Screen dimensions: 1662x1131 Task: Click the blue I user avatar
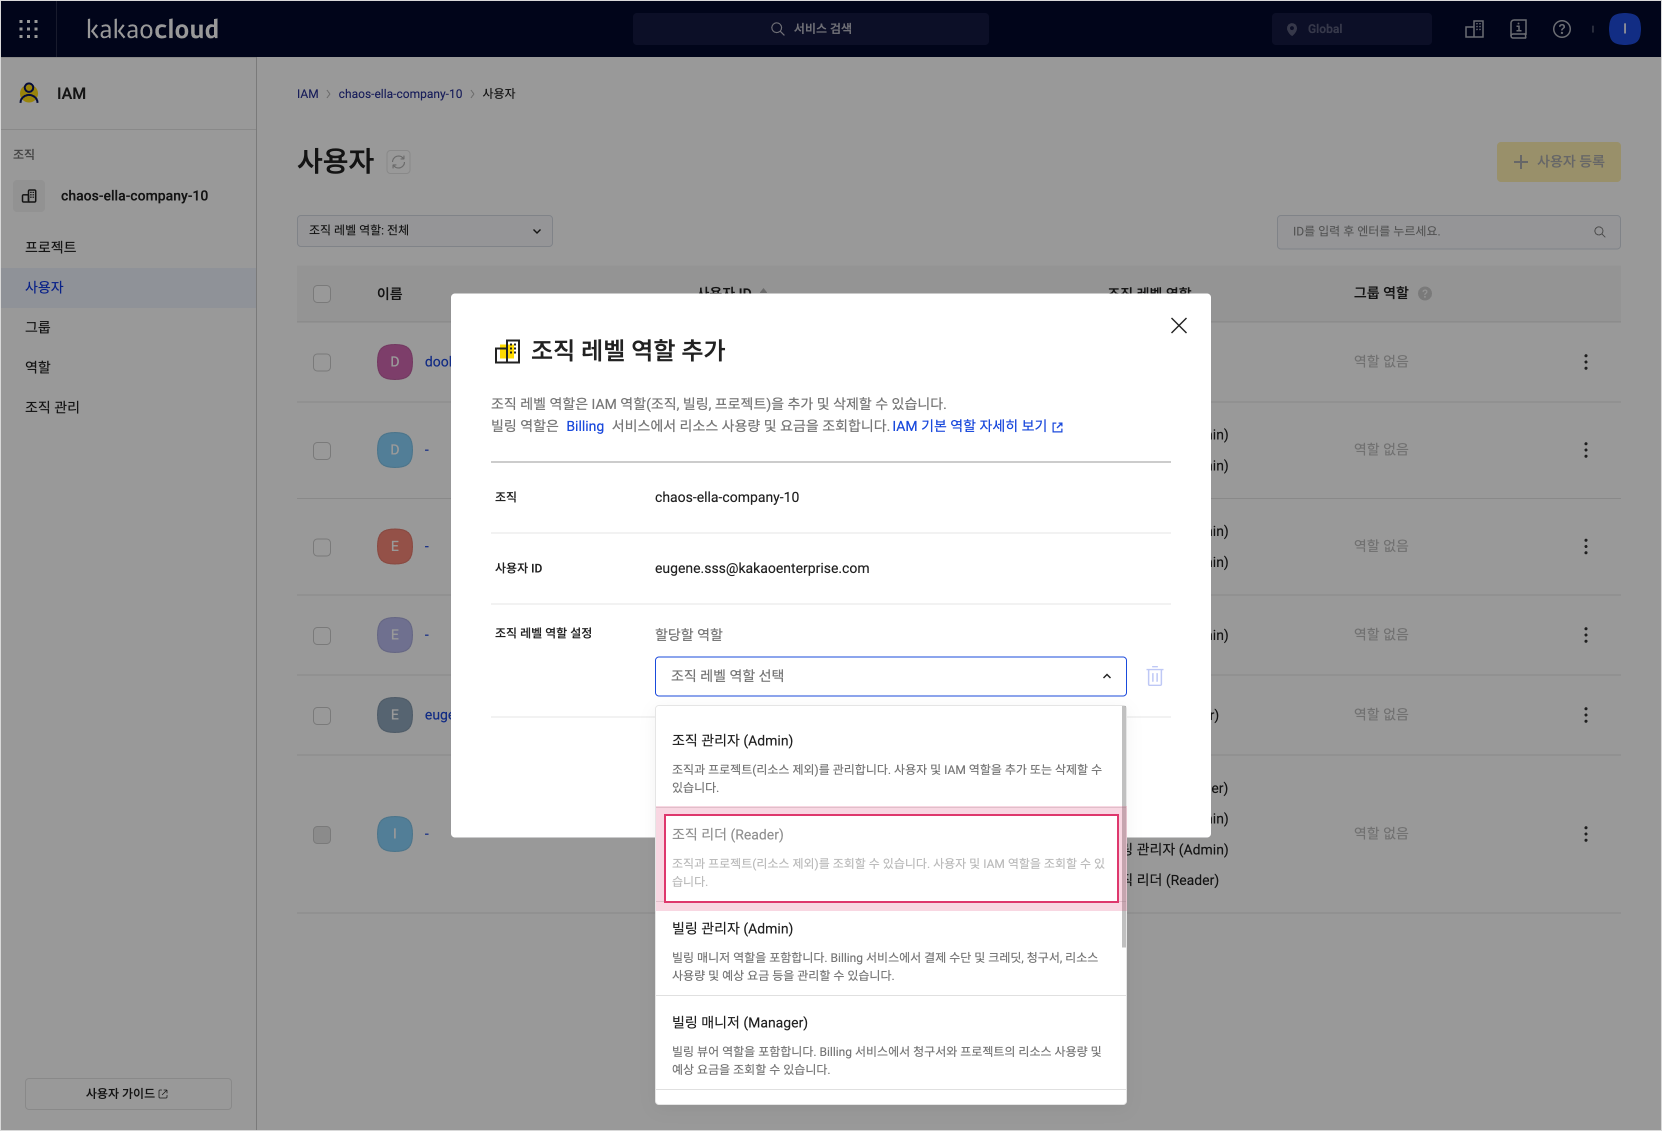click(395, 834)
